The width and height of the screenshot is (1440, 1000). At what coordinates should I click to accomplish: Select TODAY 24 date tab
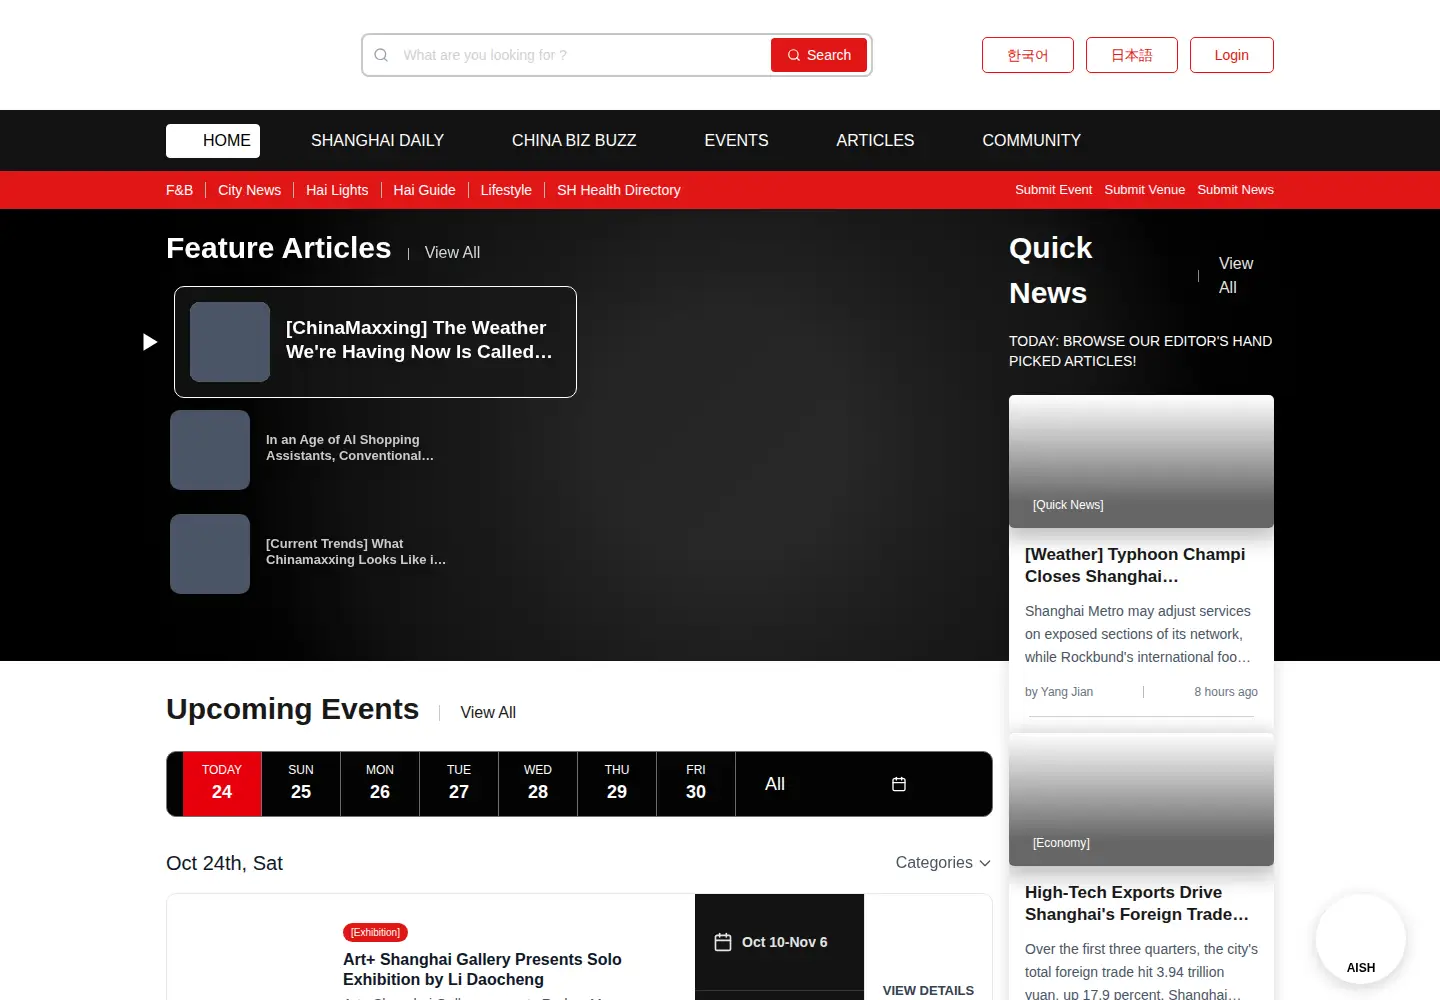click(x=222, y=784)
